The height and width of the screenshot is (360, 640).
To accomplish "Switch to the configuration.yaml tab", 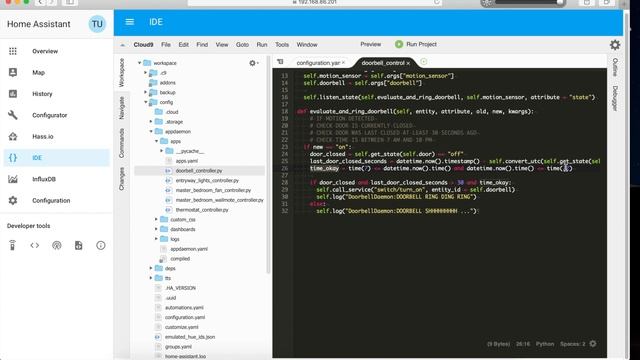I will 318,63.
